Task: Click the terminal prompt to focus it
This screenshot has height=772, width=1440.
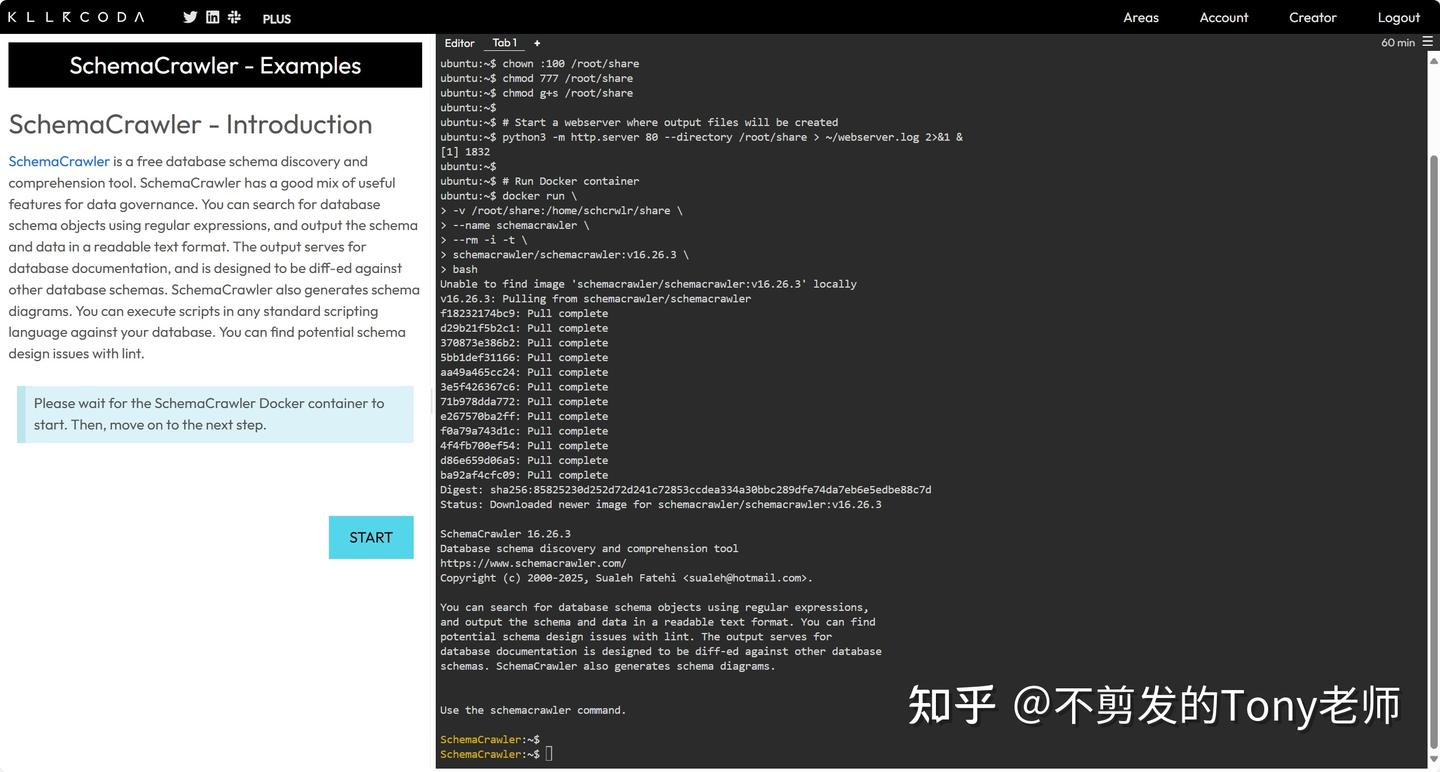Action: [x=548, y=753]
